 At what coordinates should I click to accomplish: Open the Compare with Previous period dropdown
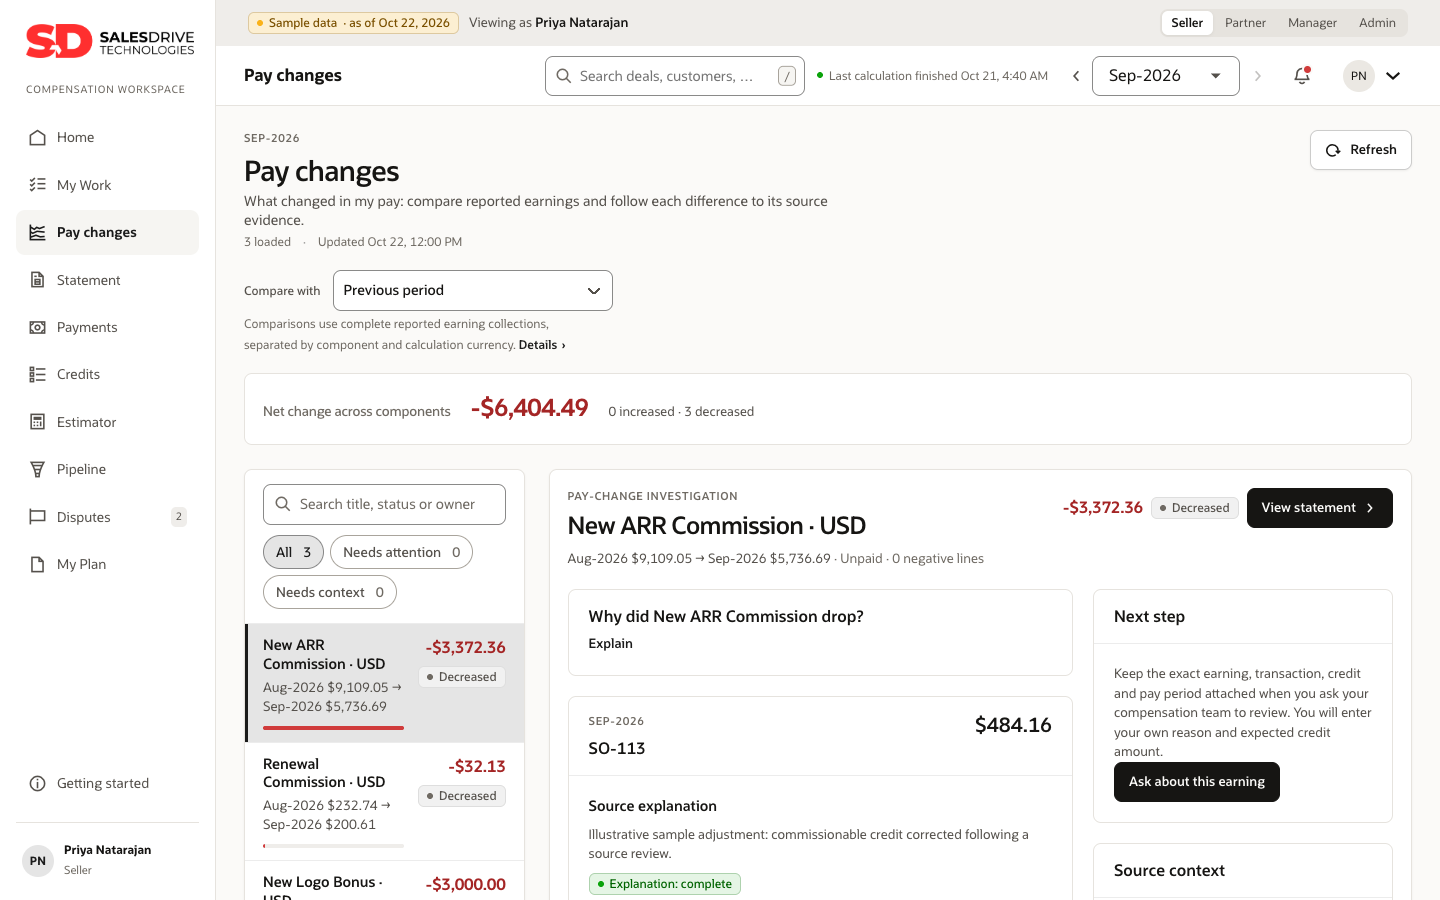(473, 290)
